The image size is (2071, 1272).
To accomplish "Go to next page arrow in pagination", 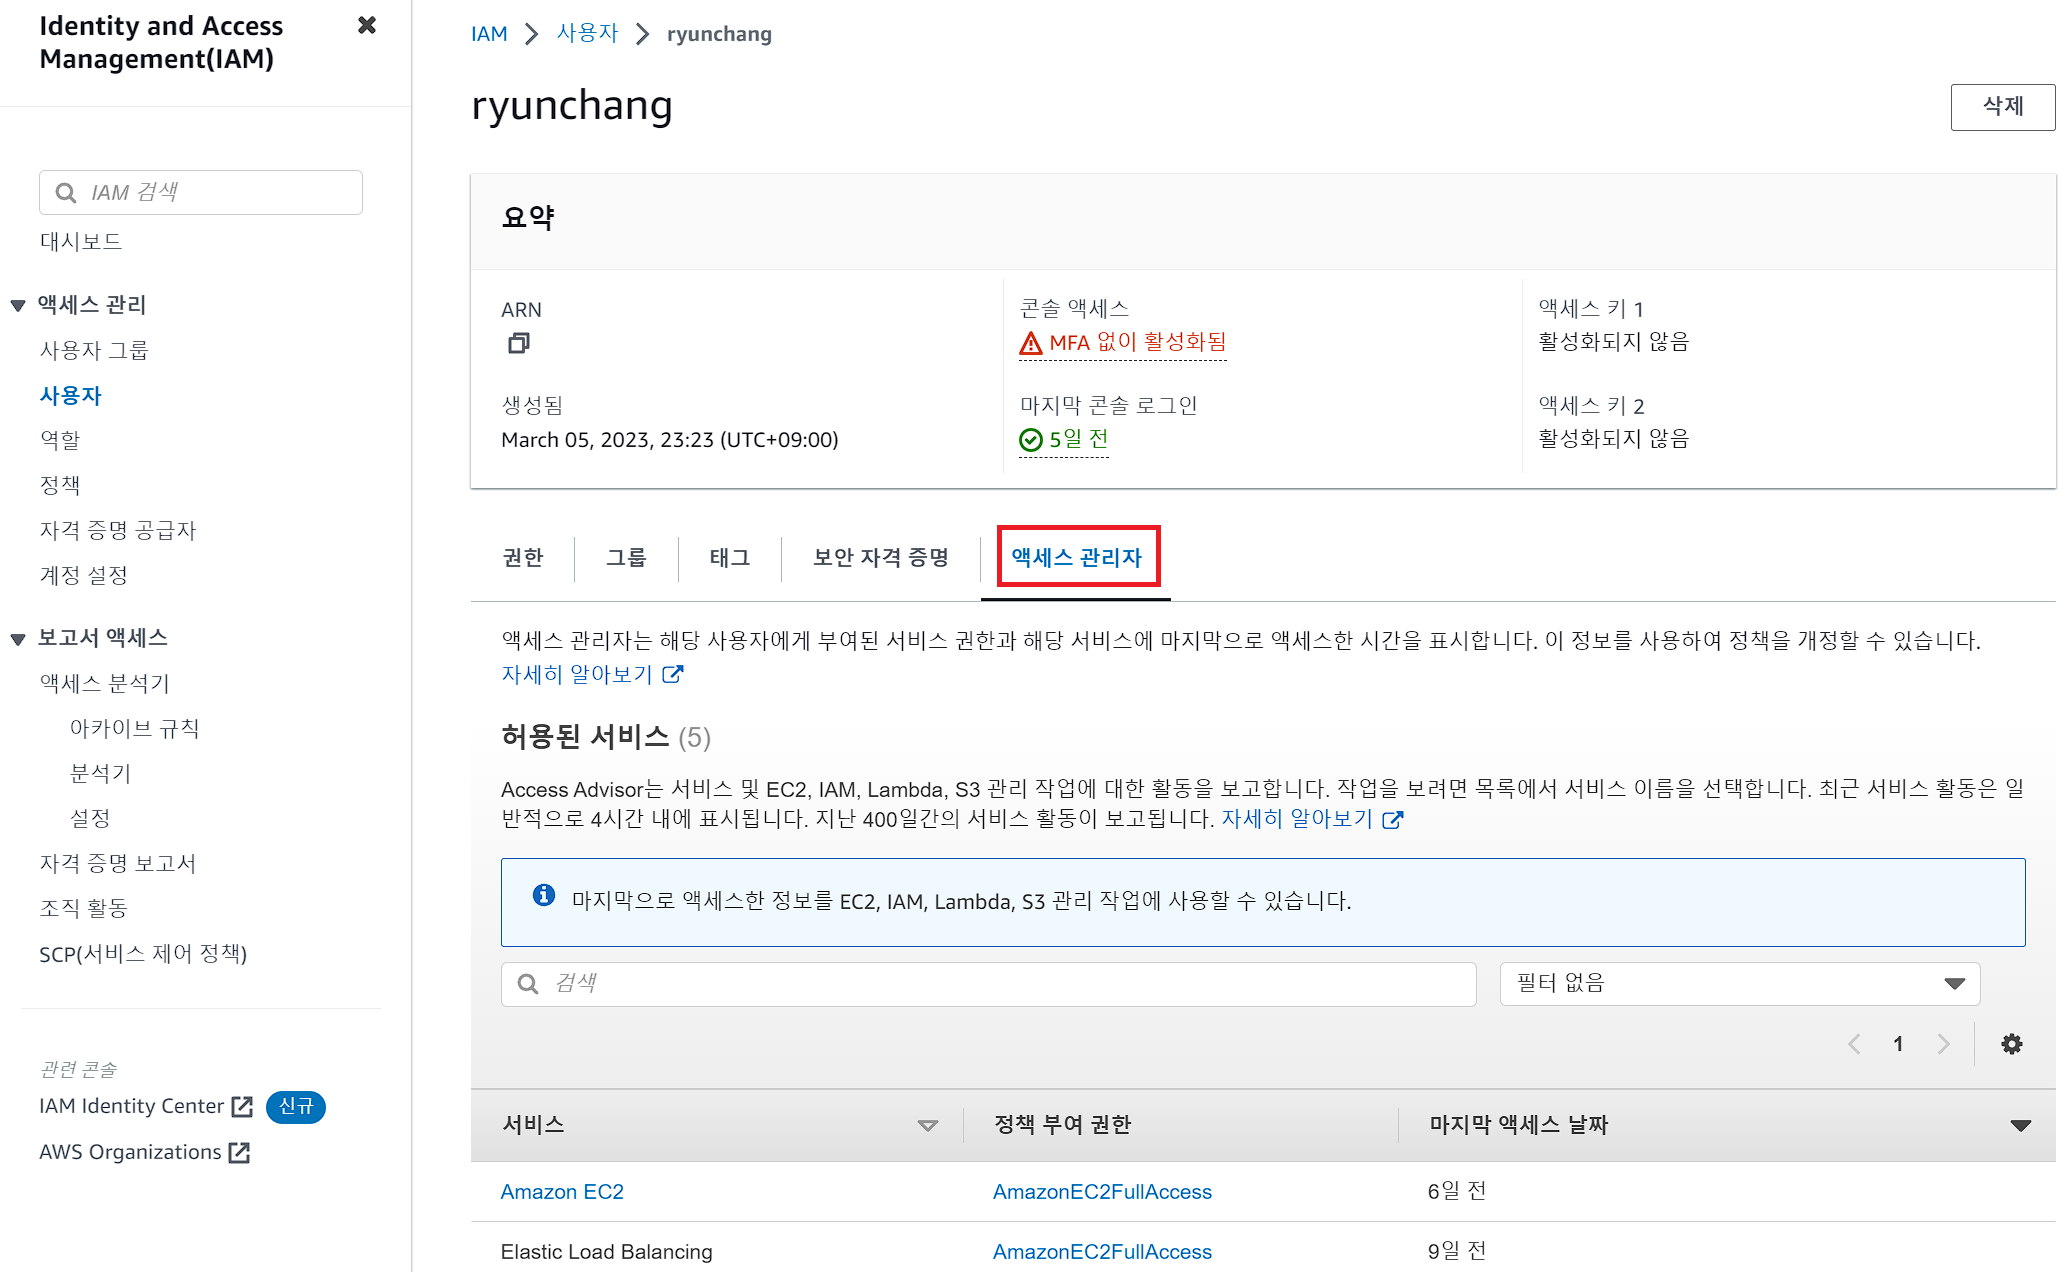I will tap(1943, 1044).
